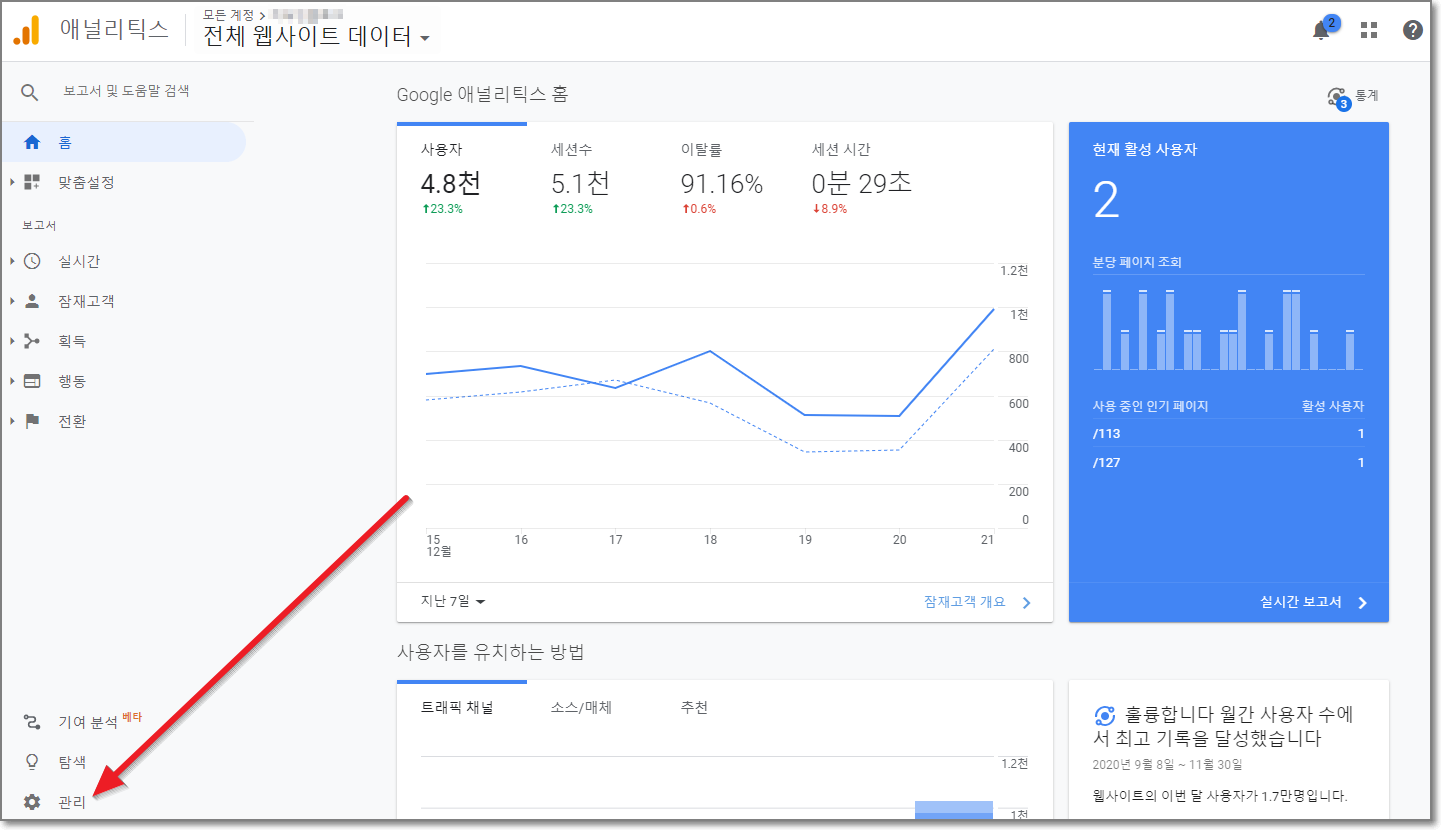This screenshot has width=1441, height=830.
Task: Click the insight icon beside 훌륭합니다 card
Action: point(1105,715)
